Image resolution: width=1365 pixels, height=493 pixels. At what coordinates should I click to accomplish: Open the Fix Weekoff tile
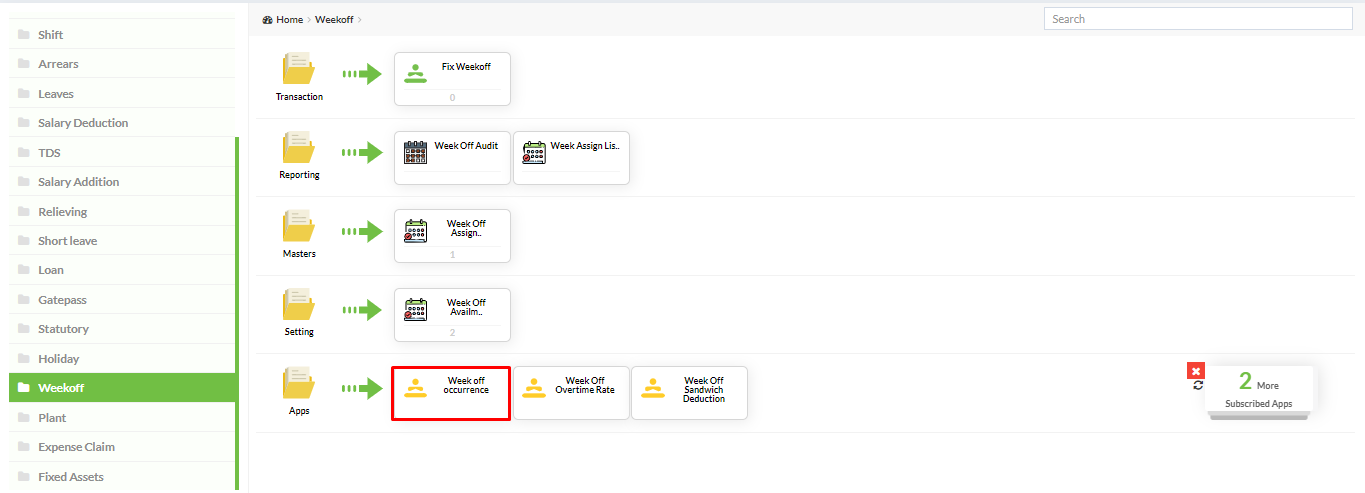pos(452,79)
